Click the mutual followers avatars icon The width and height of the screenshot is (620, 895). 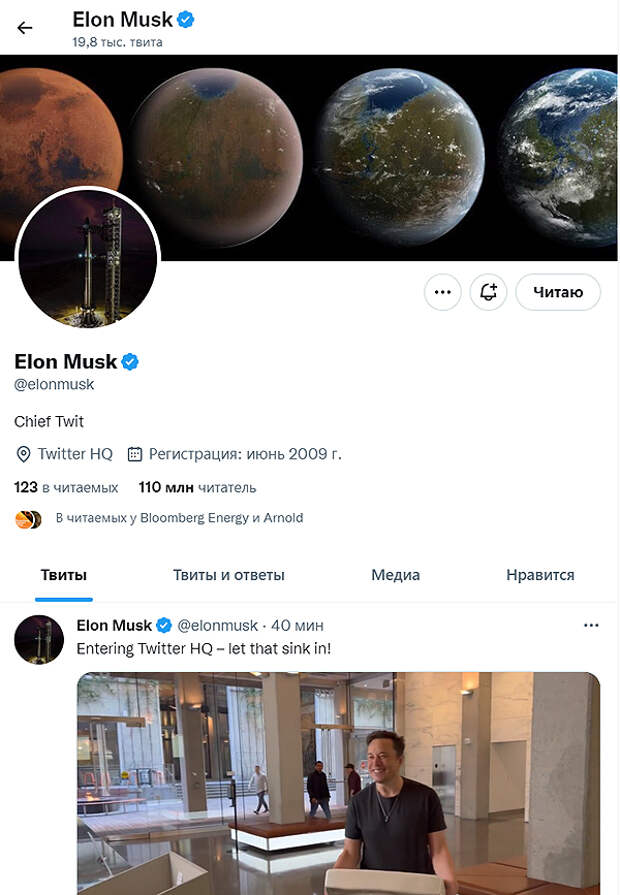tap(29, 519)
